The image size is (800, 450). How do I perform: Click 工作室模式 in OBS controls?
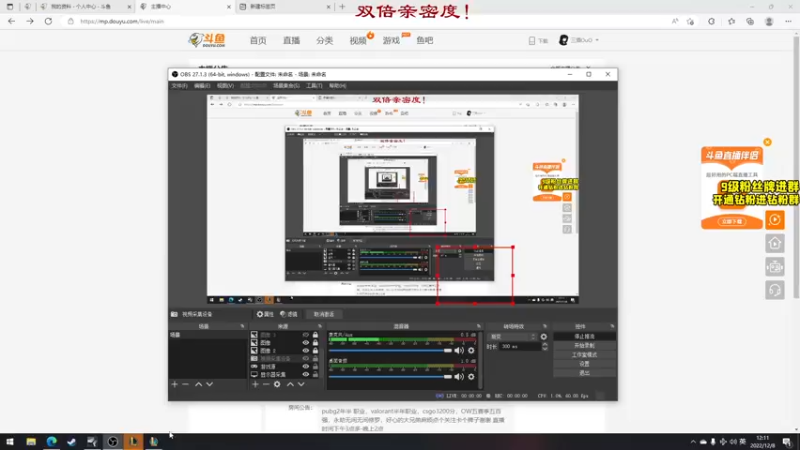coord(584,355)
